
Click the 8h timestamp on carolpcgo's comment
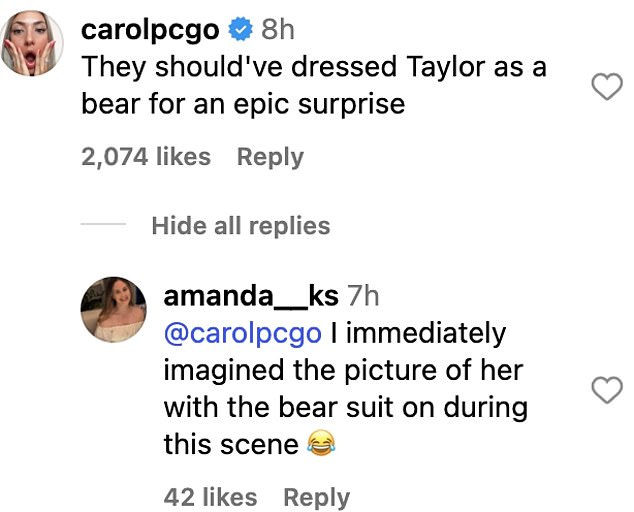279,31
